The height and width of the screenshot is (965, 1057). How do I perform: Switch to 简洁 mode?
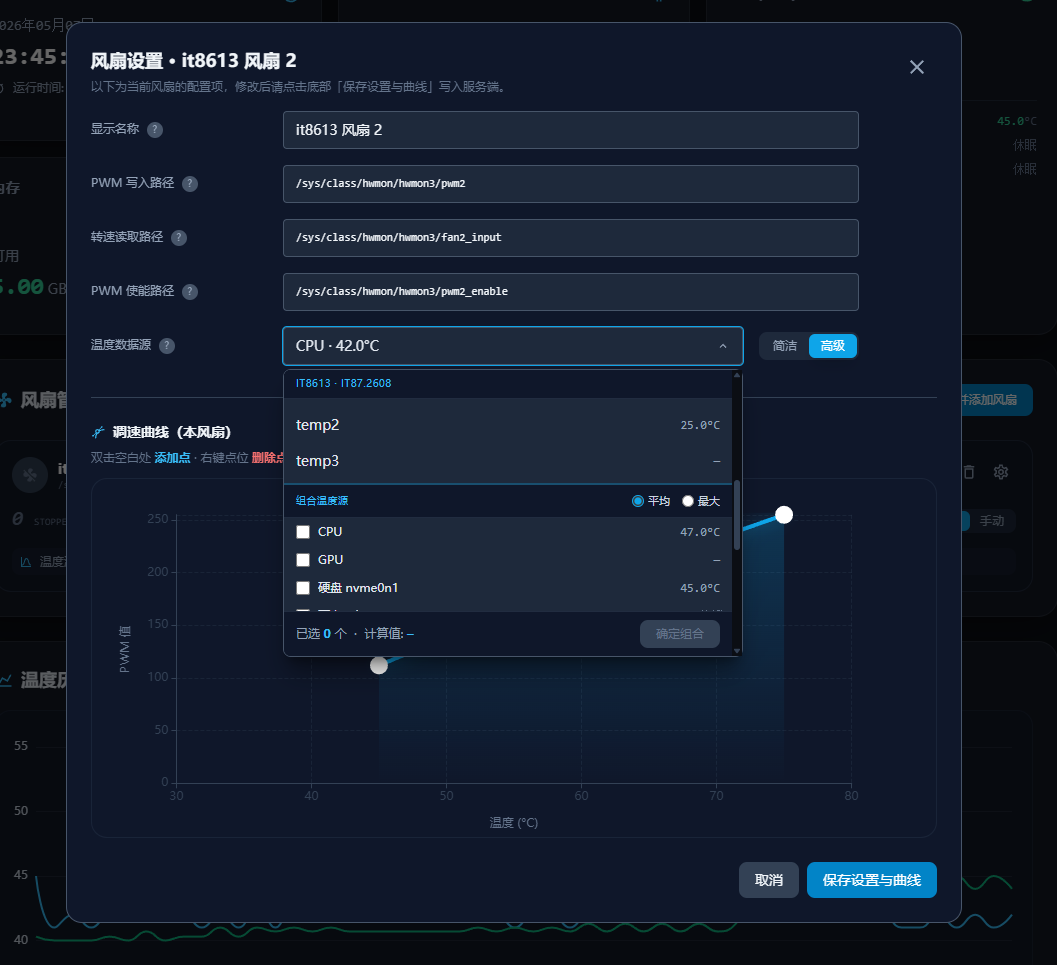tap(785, 346)
